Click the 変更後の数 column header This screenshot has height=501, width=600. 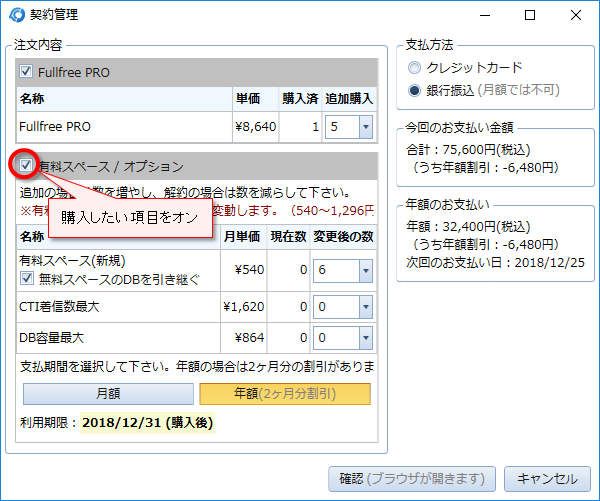(x=343, y=237)
